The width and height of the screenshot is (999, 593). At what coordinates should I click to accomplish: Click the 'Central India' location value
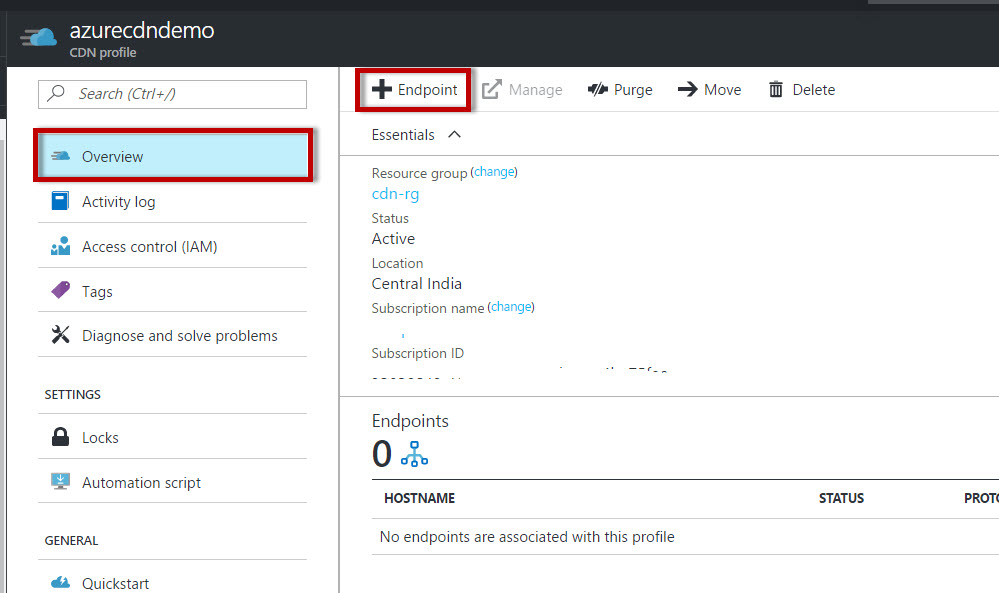tap(417, 283)
